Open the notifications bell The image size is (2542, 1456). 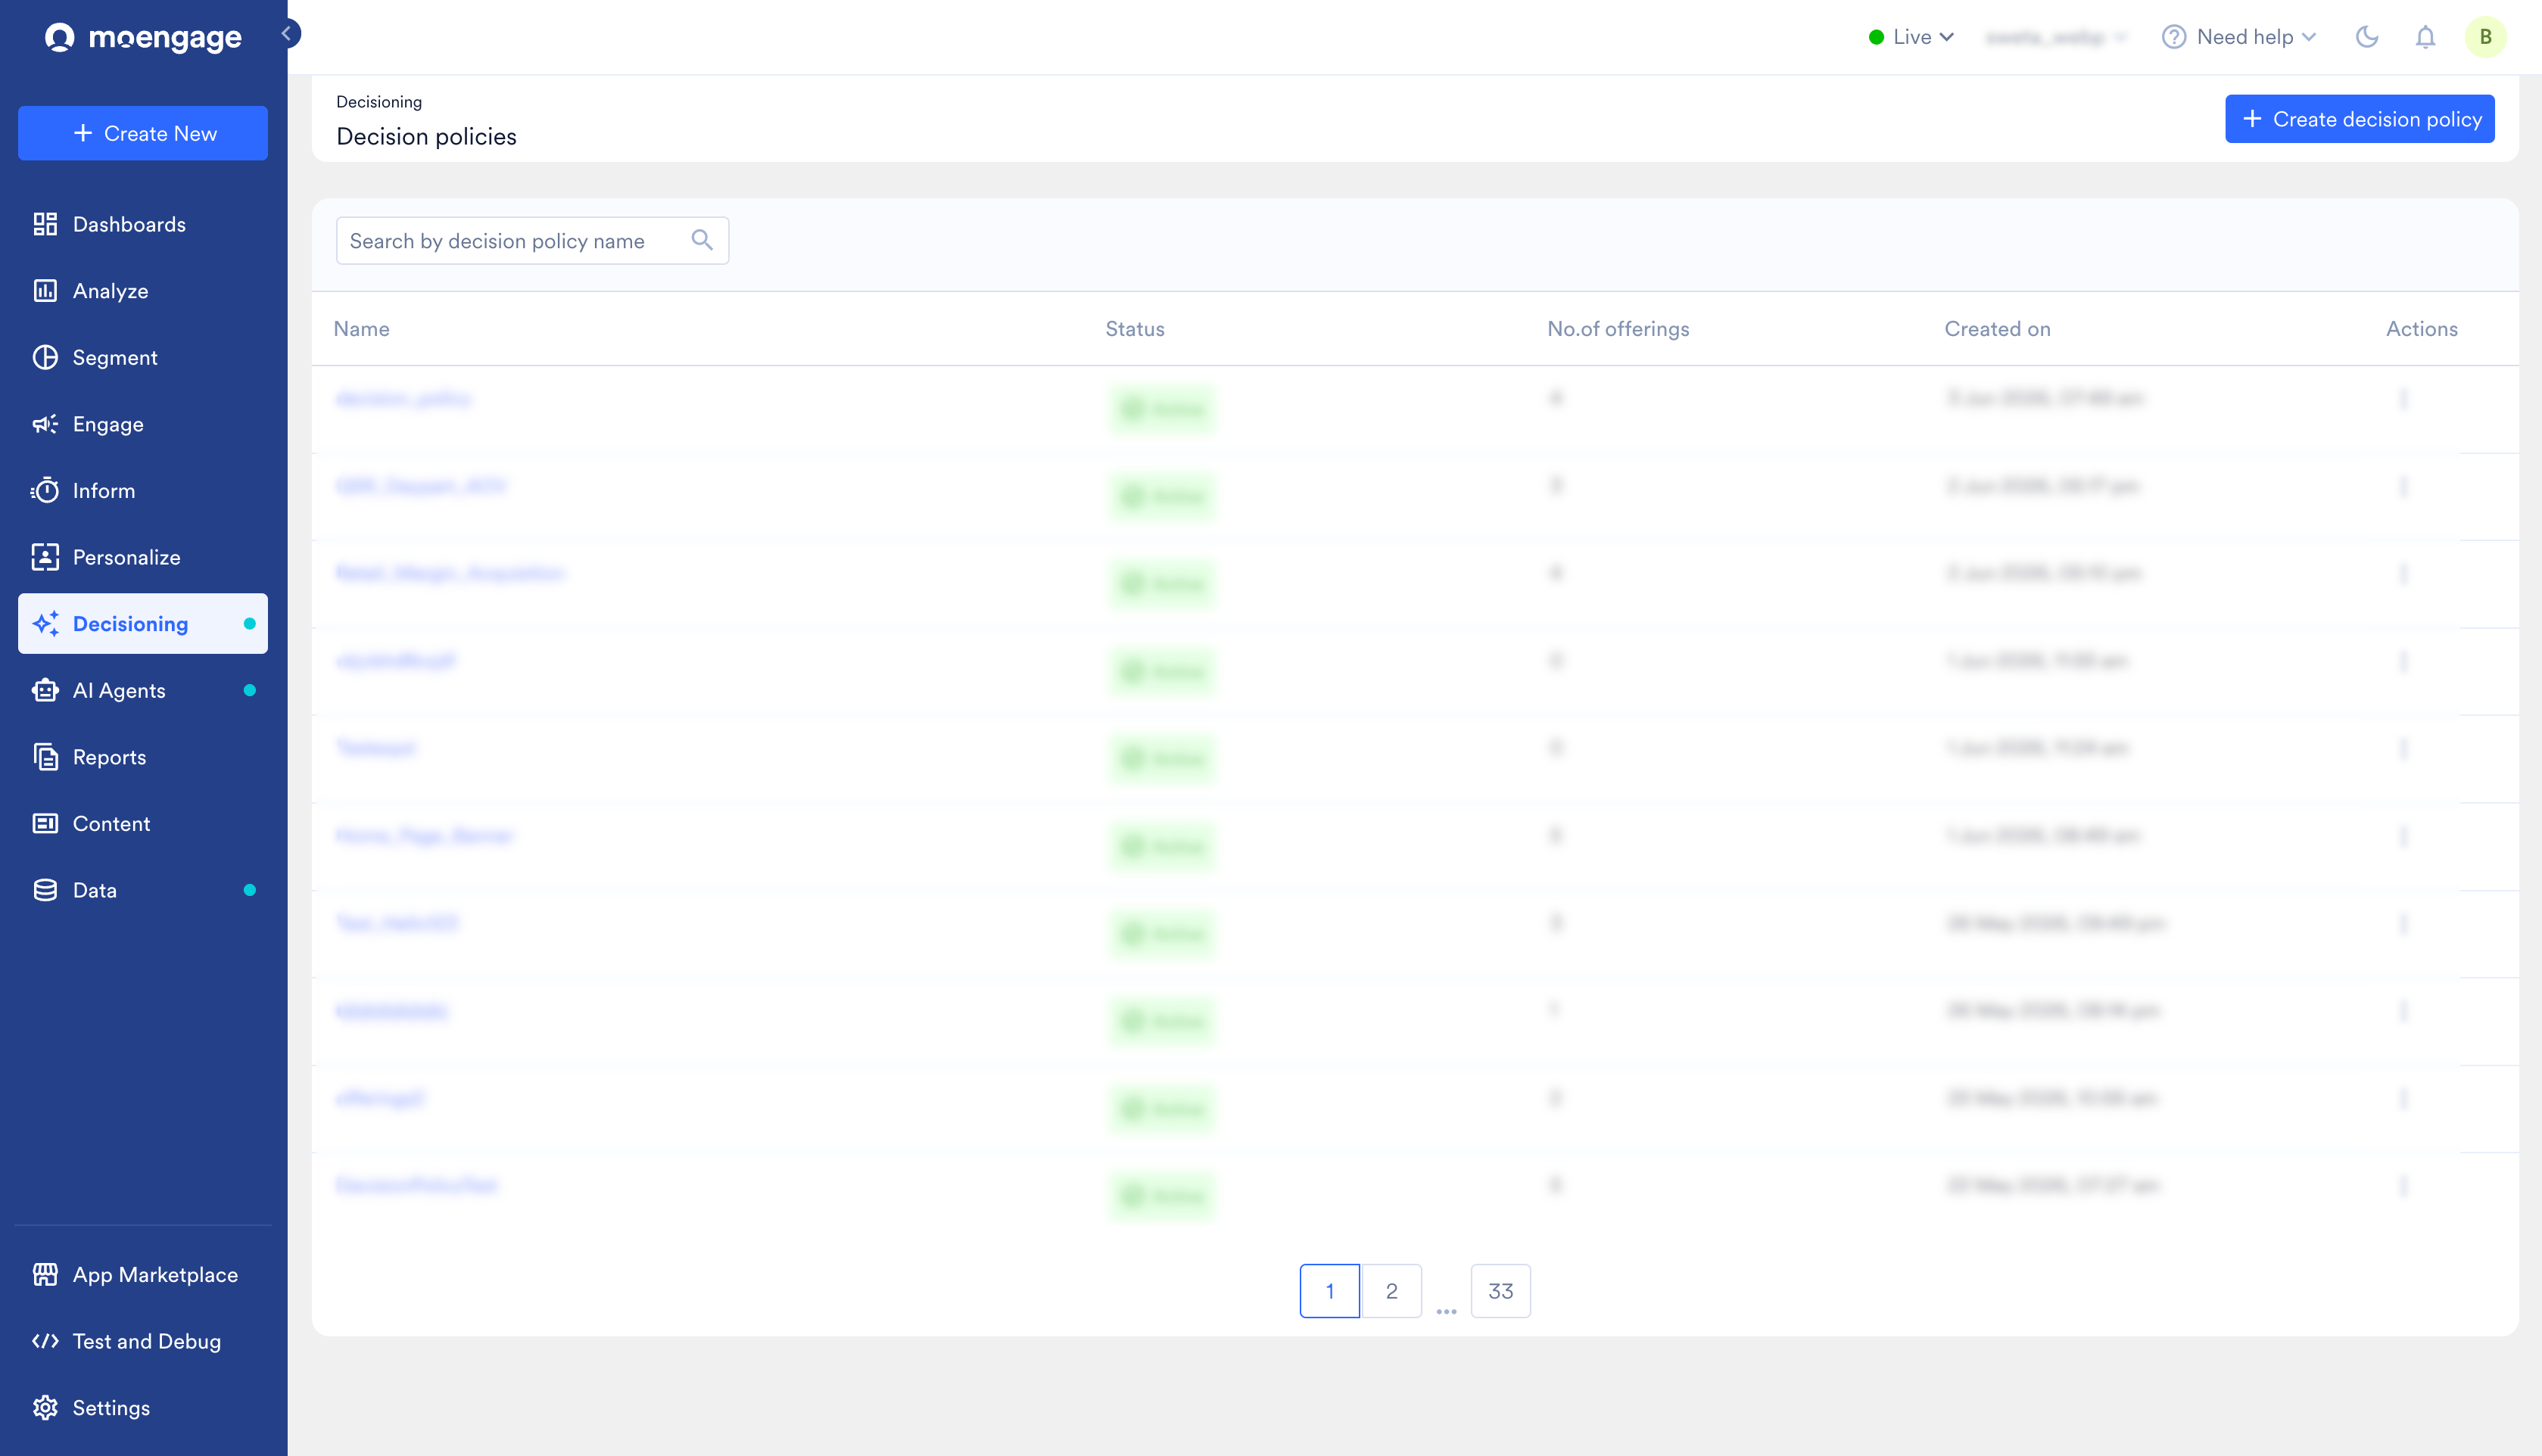coord(2425,37)
